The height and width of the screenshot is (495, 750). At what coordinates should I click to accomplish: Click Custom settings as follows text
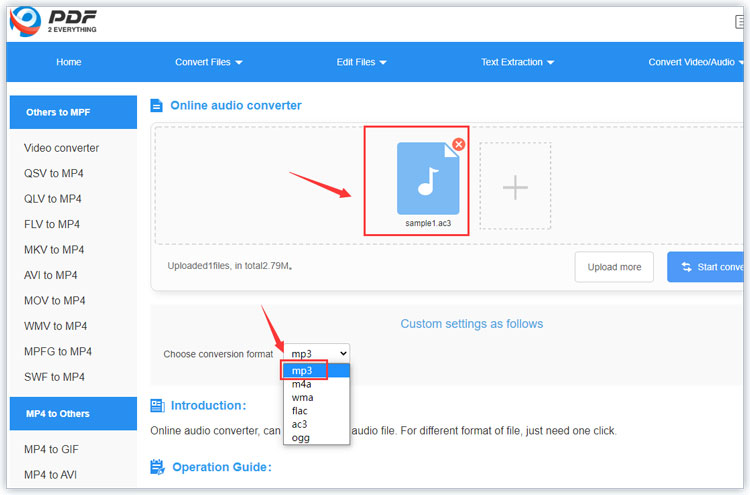(x=472, y=324)
